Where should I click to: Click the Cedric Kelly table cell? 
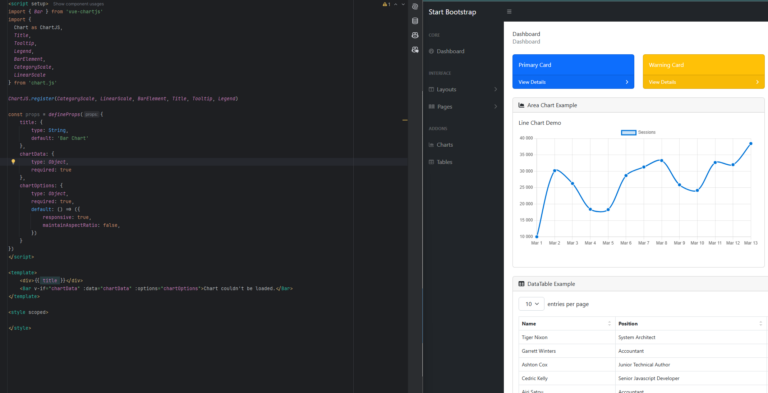(567, 378)
